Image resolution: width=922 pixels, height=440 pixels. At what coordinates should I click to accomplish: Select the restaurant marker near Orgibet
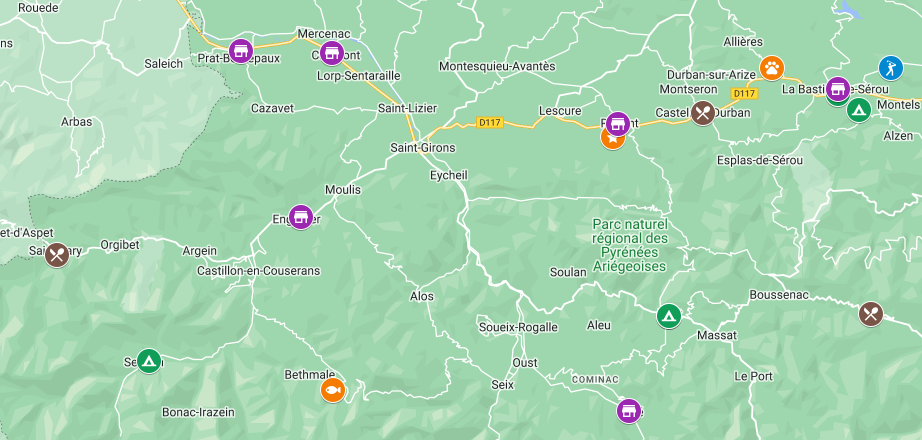(x=57, y=255)
